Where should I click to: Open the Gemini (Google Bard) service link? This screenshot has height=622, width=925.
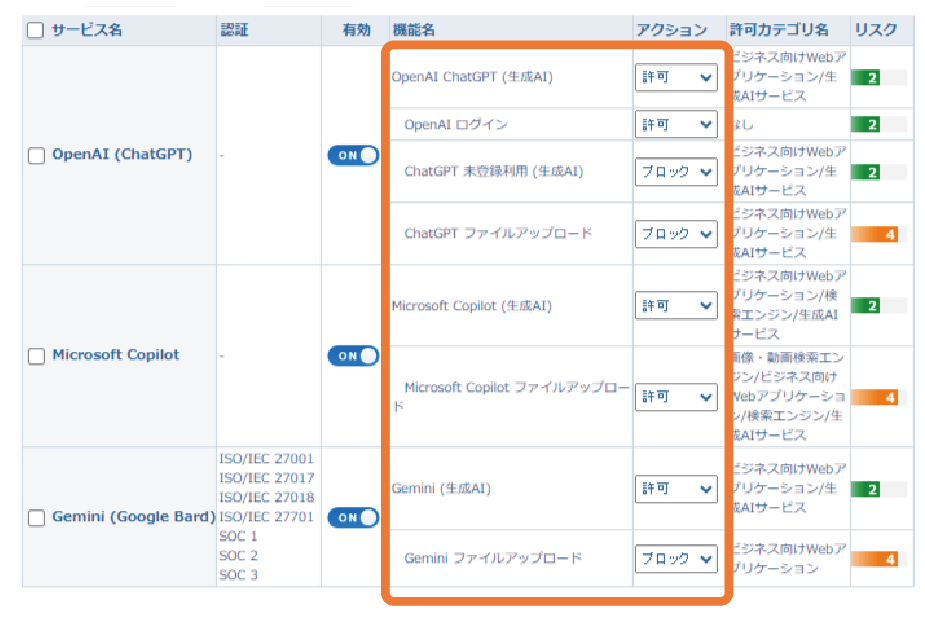[133, 516]
